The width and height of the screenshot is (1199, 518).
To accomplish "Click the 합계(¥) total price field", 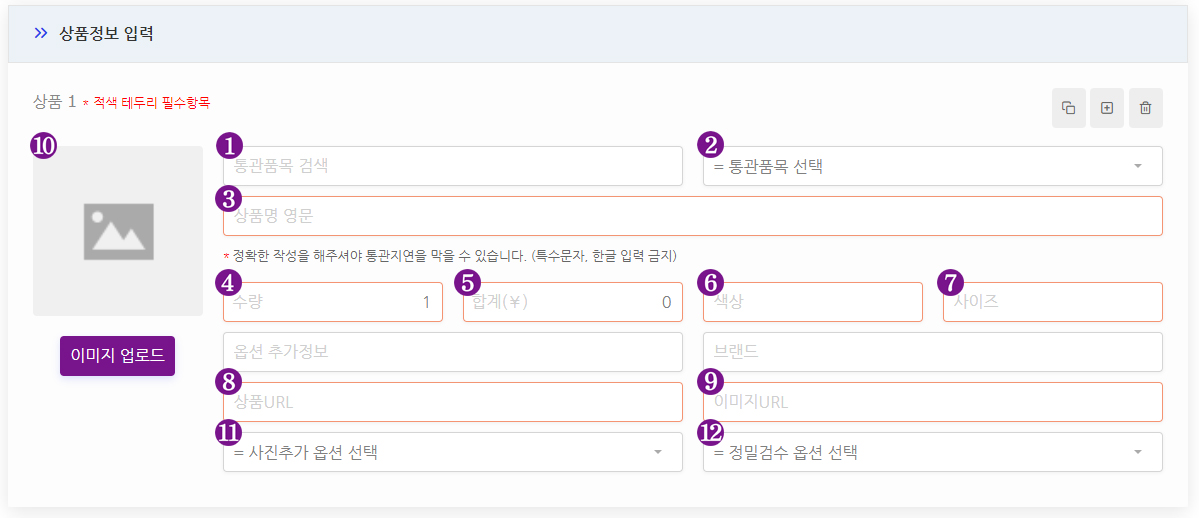I will (573, 302).
